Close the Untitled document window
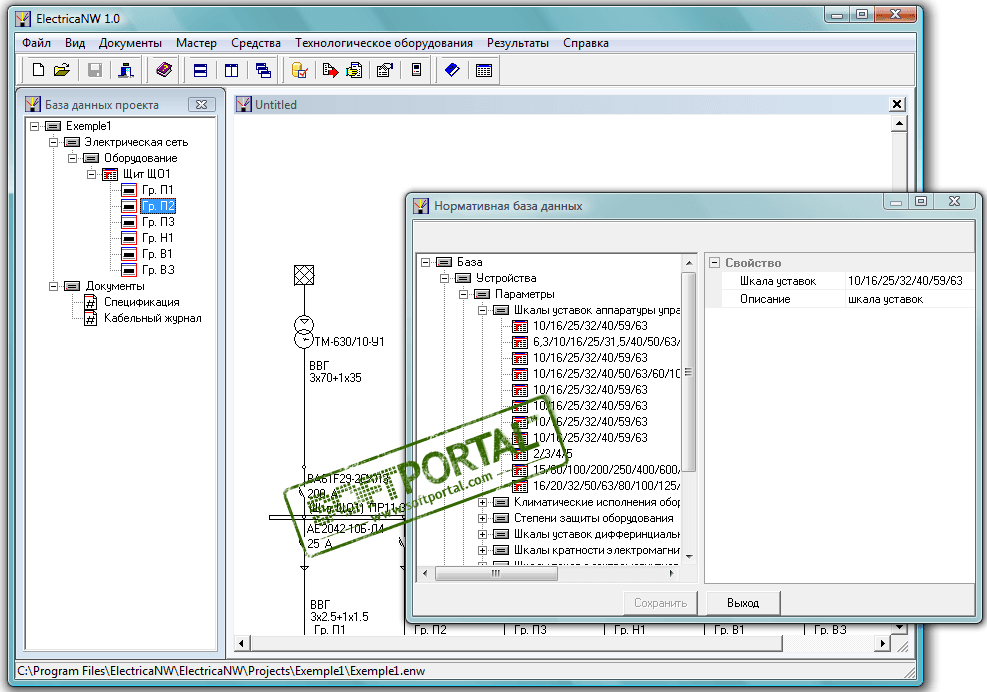This screenshot has width=987, height=692. click(897, 105)
